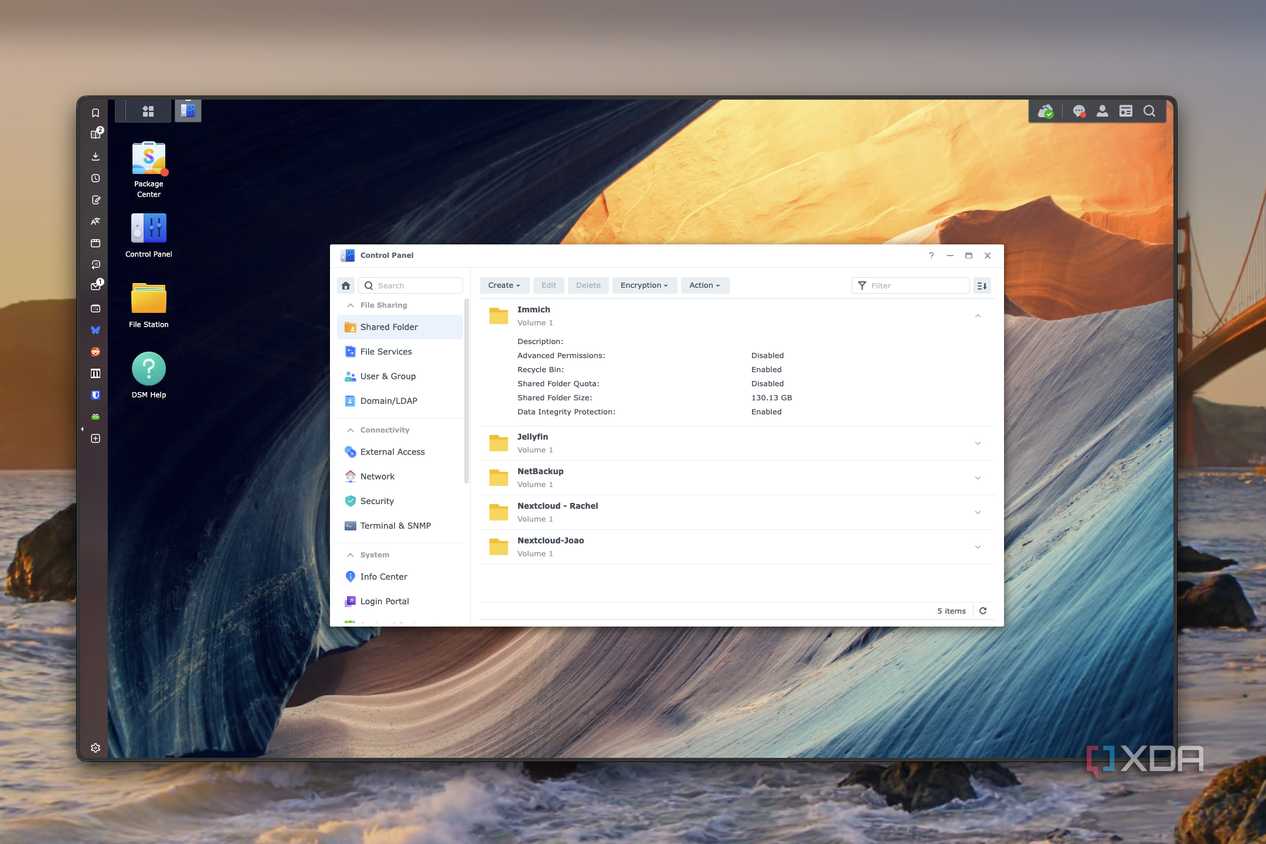The image size is (1266, 844).
Task: Open browser settings gear icon
Action: click(95, 748)
